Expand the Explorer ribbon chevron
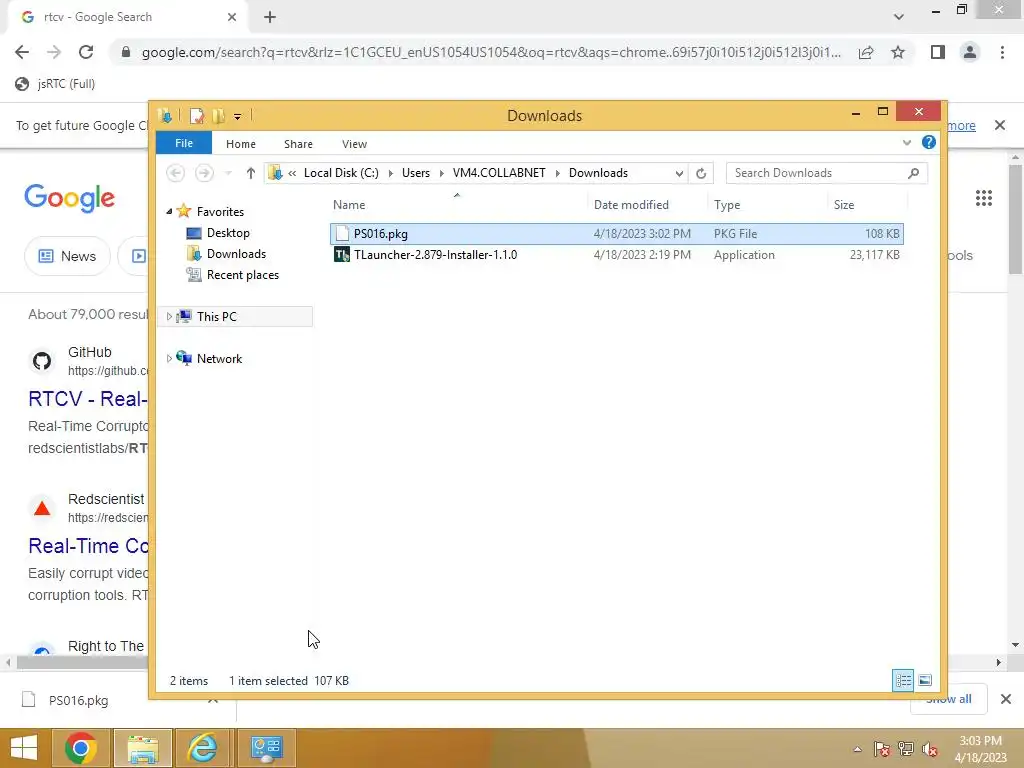The height and width of the screenshot is (768, 1024). pos(906,142)
